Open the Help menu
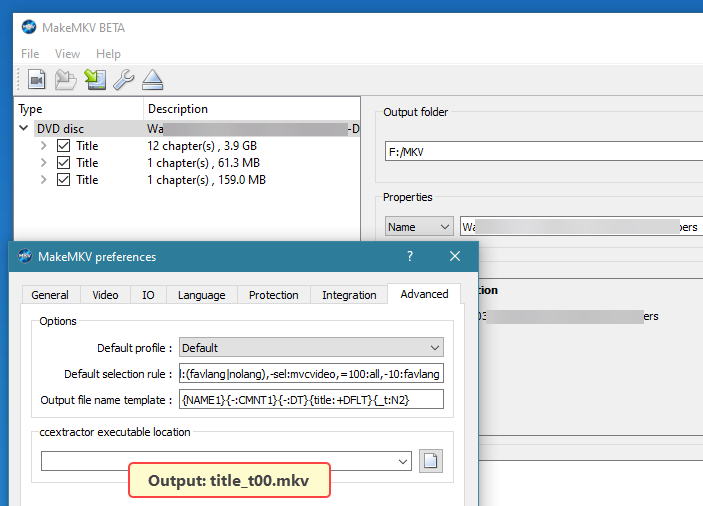 point(108,54)
